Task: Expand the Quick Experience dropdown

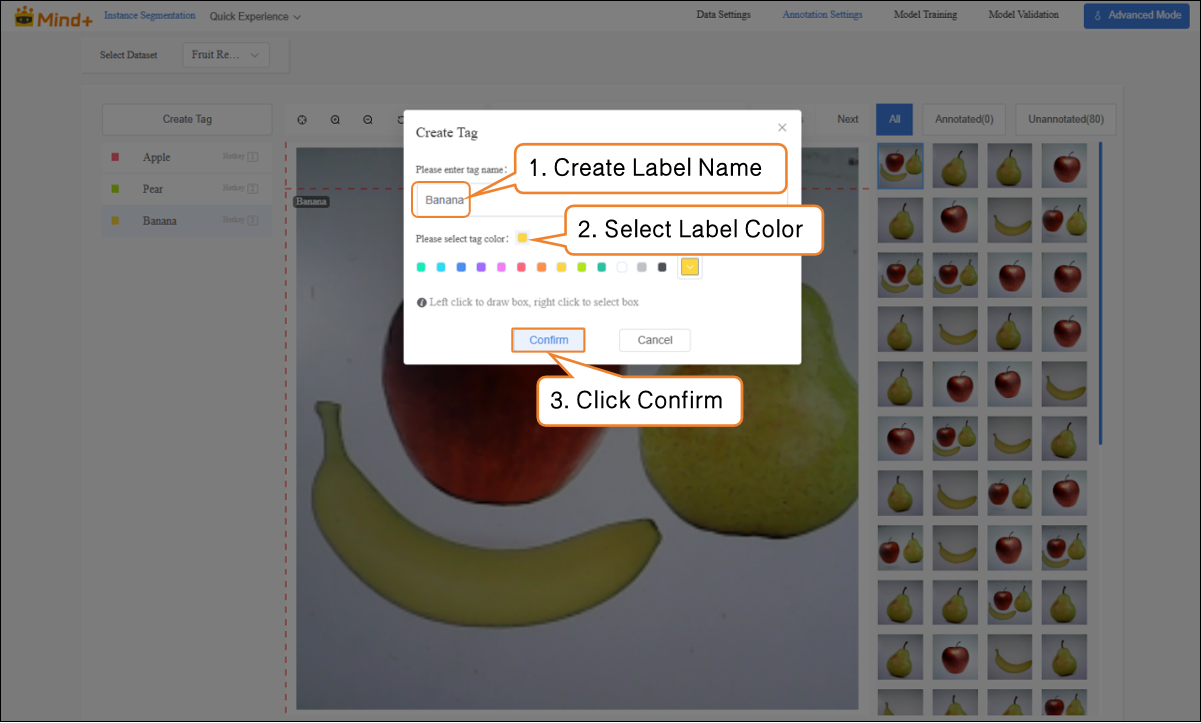Action: [x=255, y=17]
